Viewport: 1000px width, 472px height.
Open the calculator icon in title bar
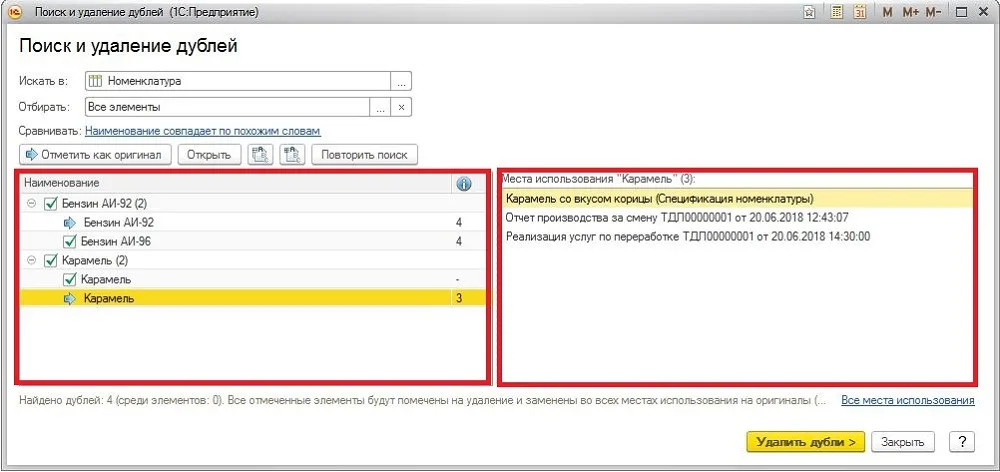coord(837,12)
